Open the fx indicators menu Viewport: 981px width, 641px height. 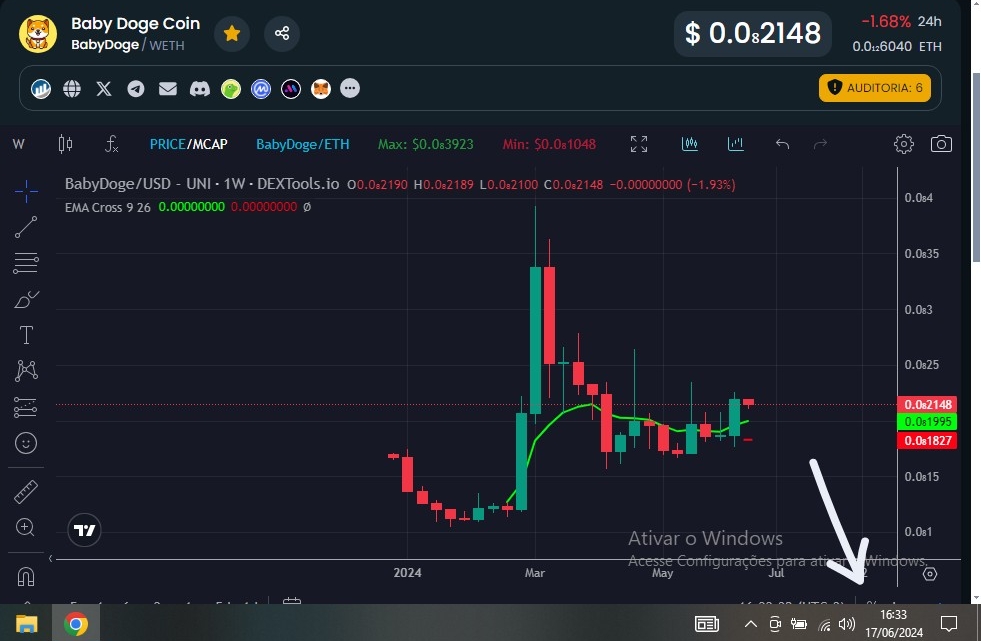coord(111,144)
